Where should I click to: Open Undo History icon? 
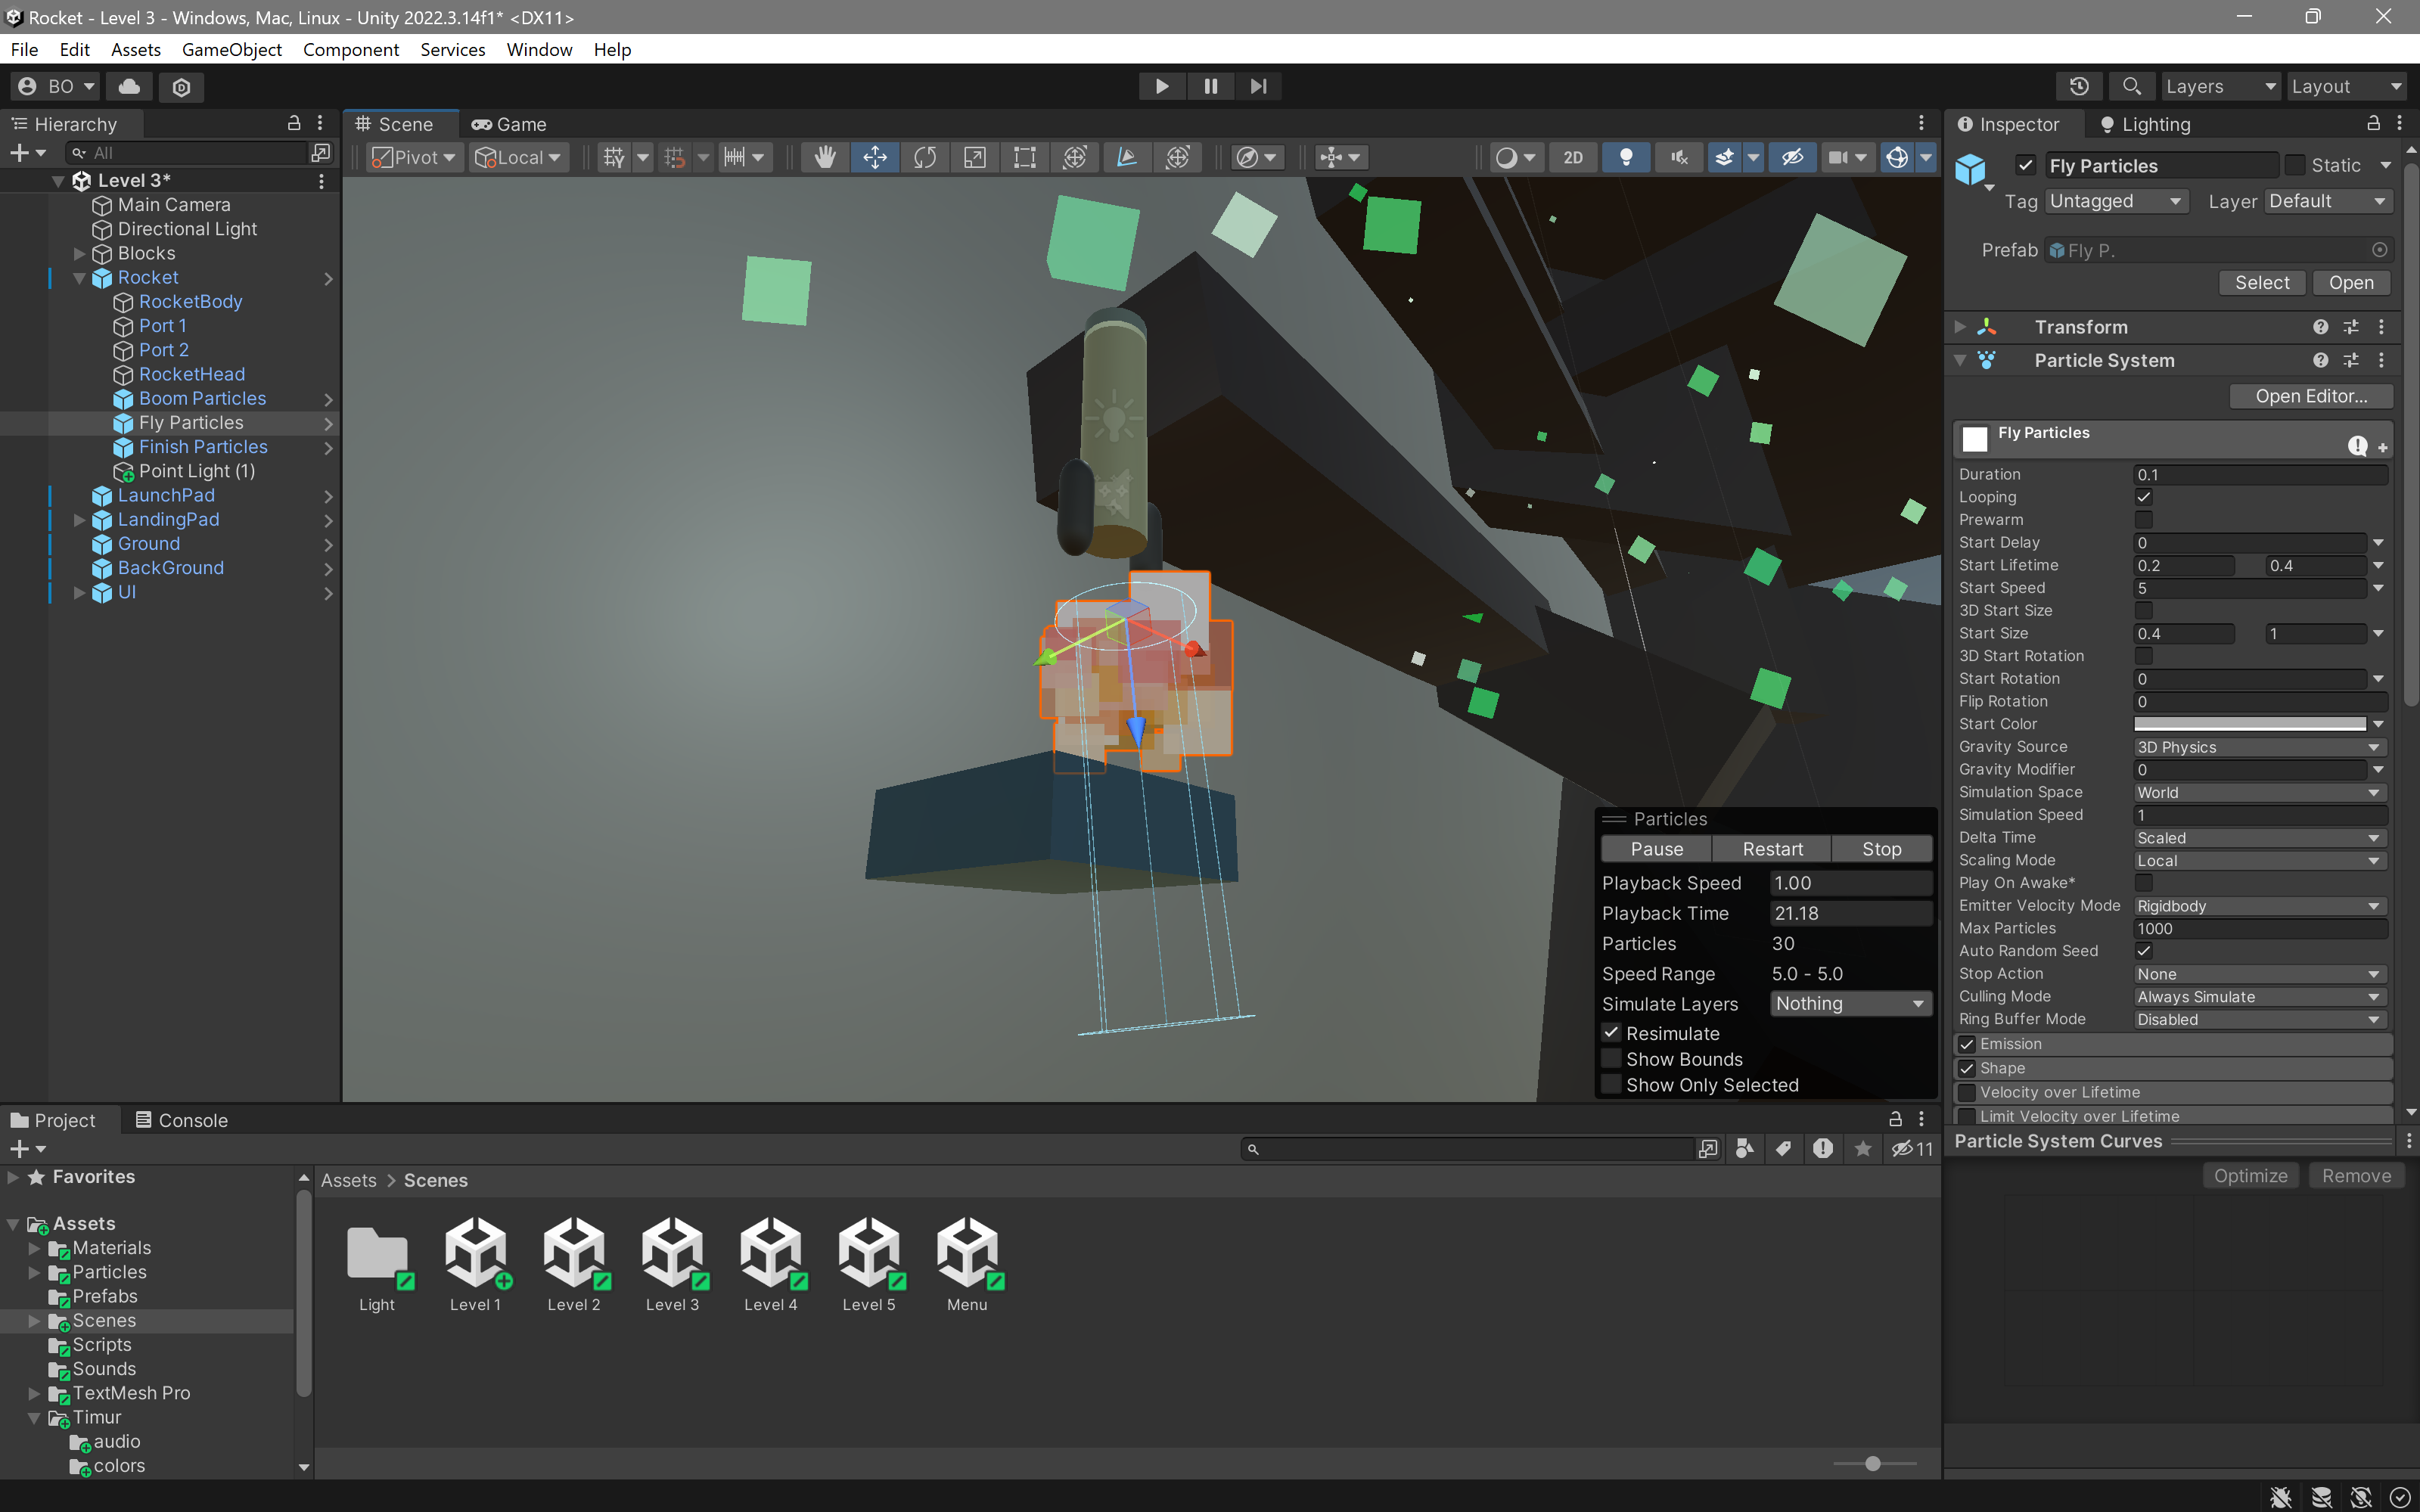pyautogui.click(x=2079, y=86)
